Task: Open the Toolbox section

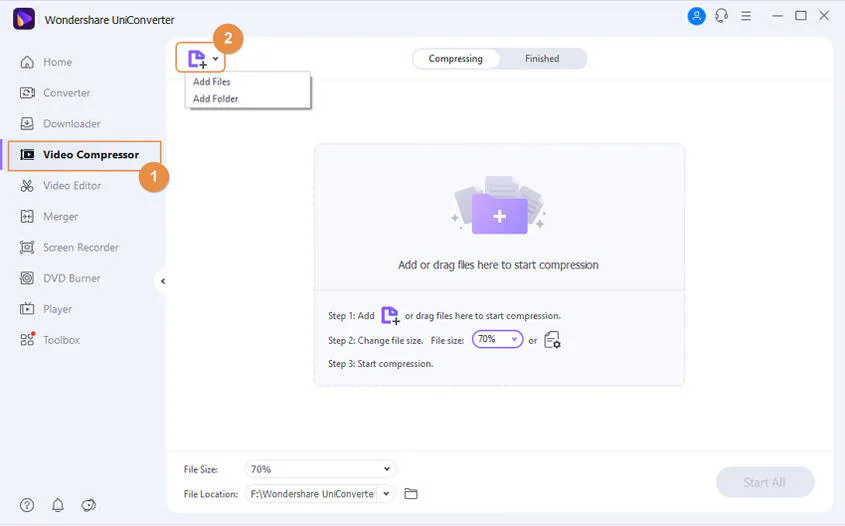Action: click(x=50, y=340)
